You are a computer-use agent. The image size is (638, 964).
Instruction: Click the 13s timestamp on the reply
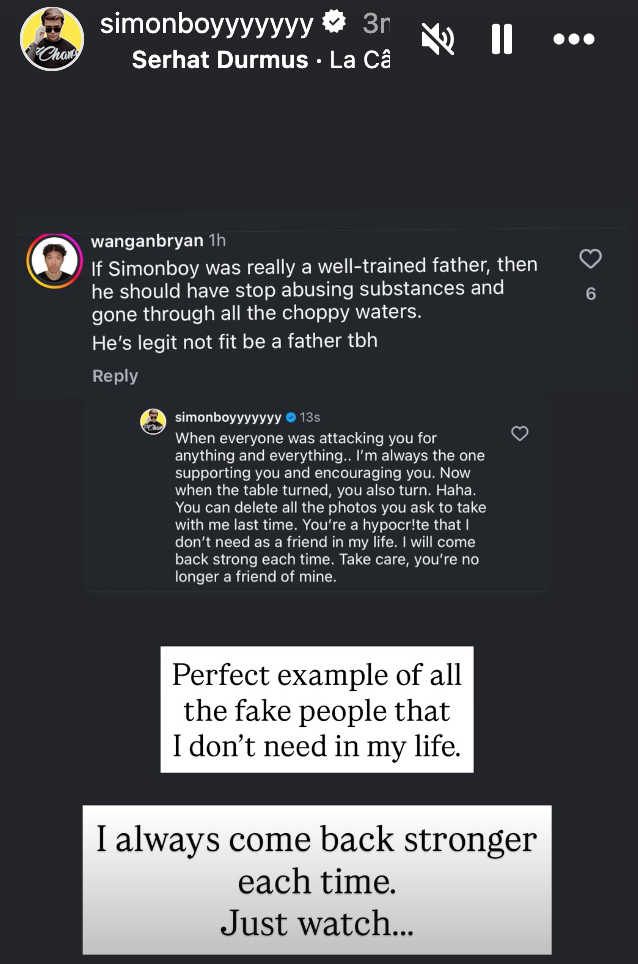click(x=310, y=417)
